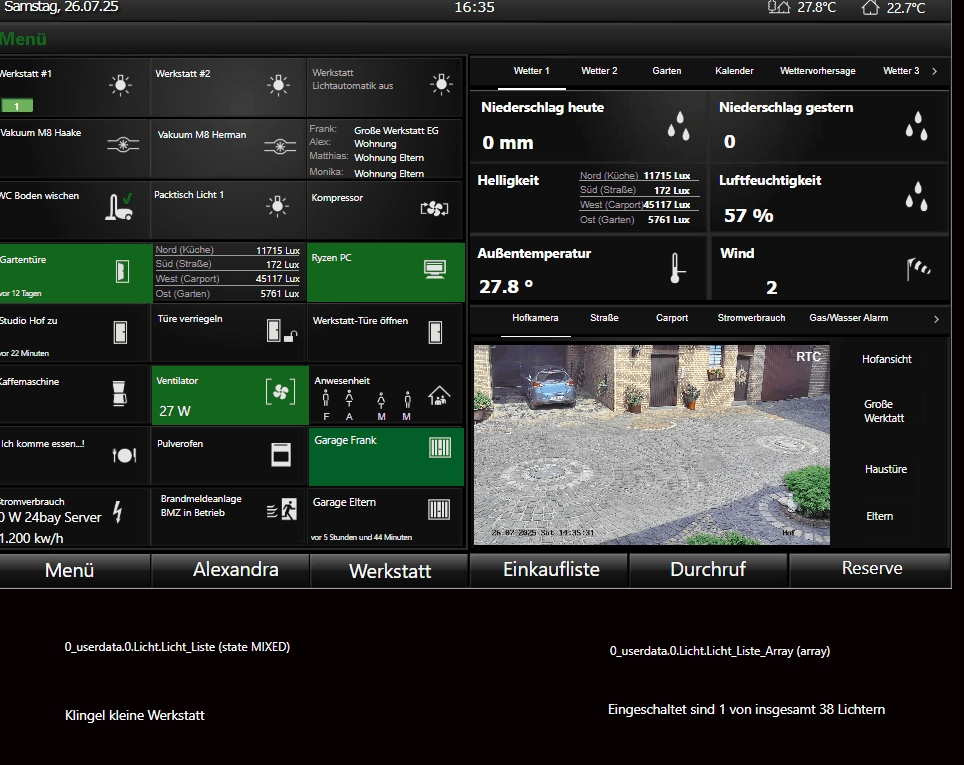
Task: Open the Gas/Wasser Alarm tab
Action: (848, 318)
